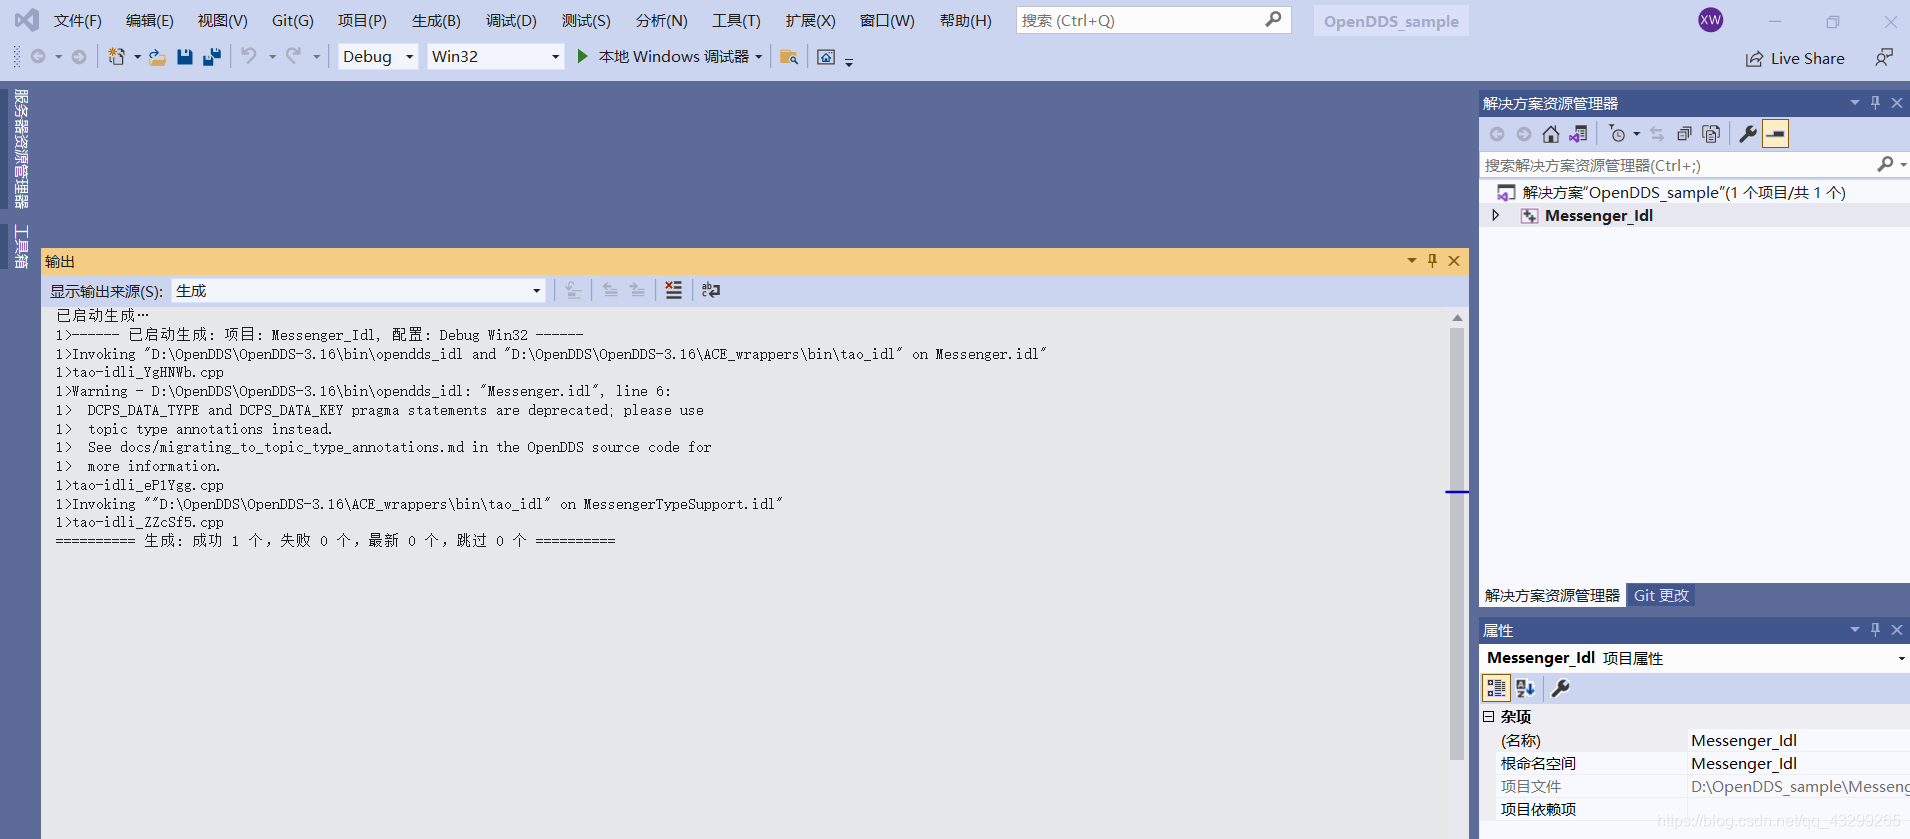This screenshot has width=1910, height=839.
Task: Click the Home icon in Solution Explorer
Action: click(1551, 134)
